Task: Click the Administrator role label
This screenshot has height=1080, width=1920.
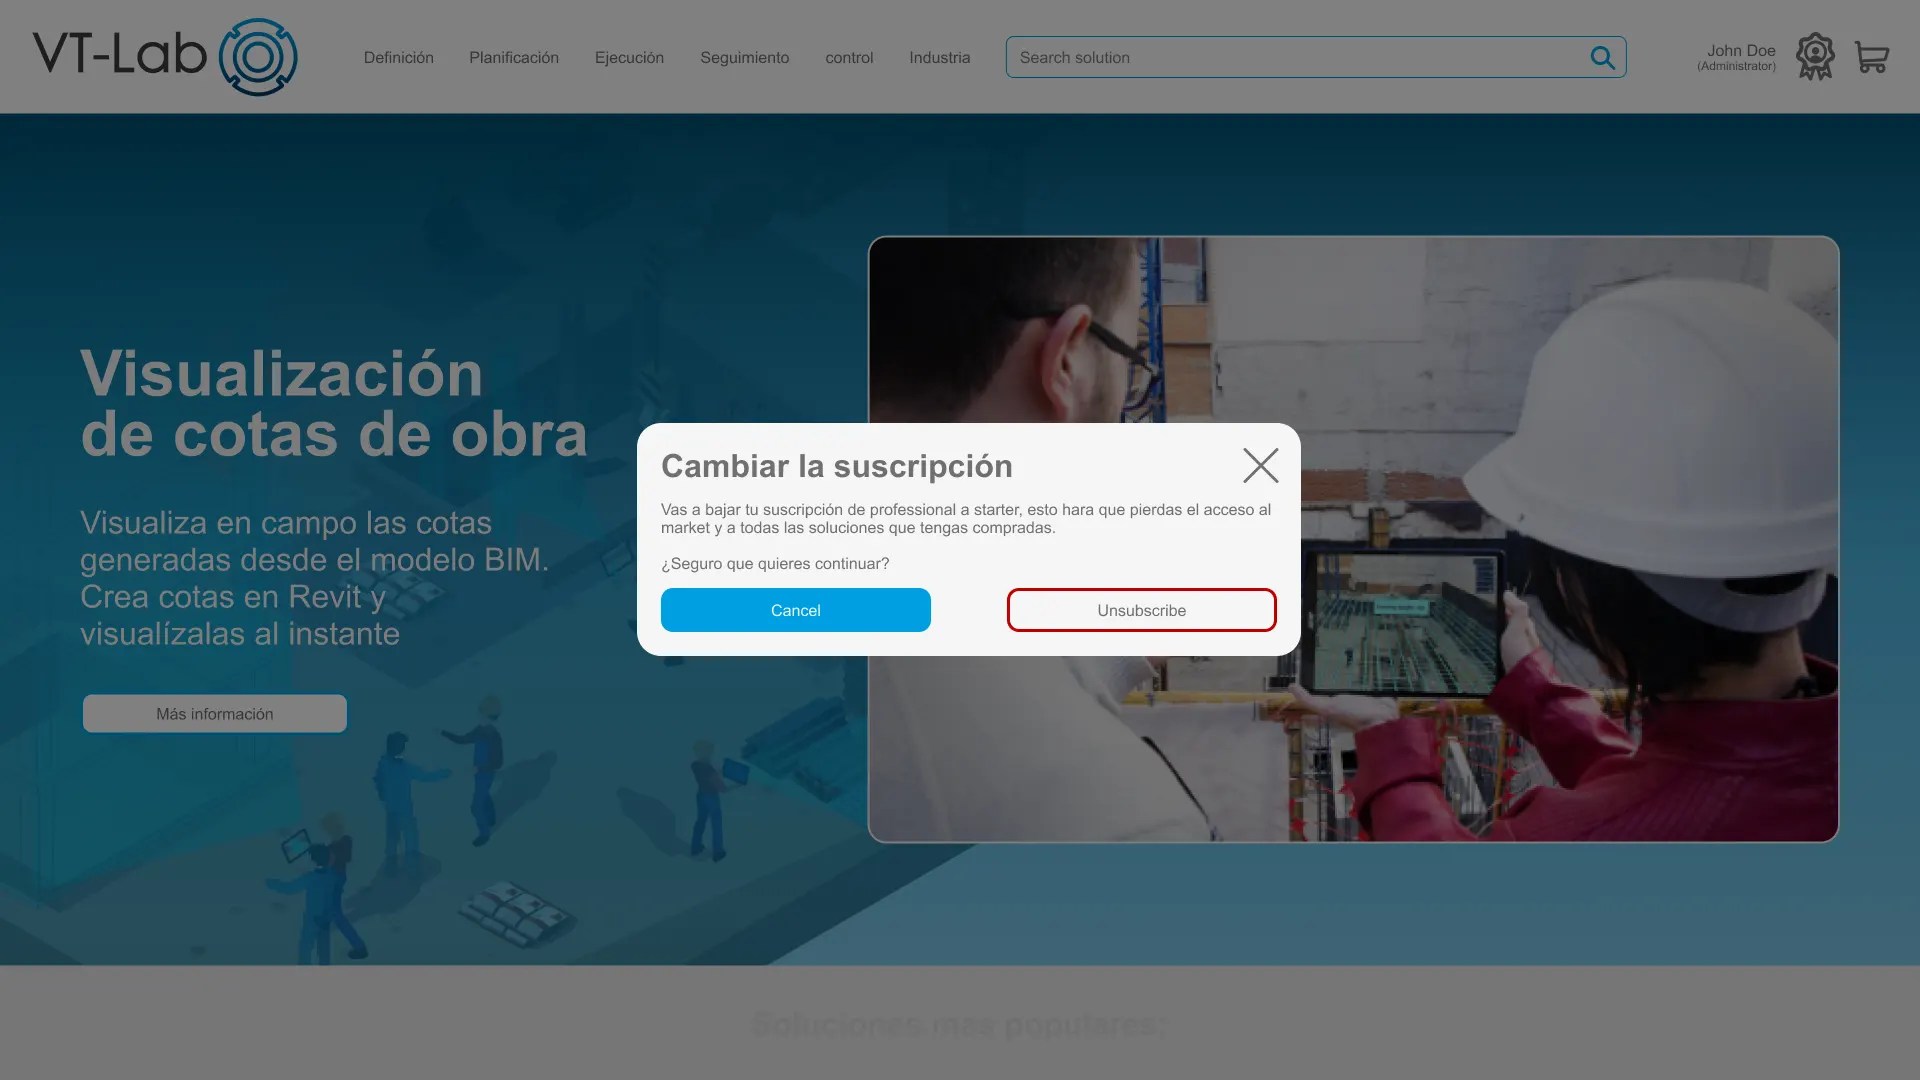Action: click(x=1736, y=67)
